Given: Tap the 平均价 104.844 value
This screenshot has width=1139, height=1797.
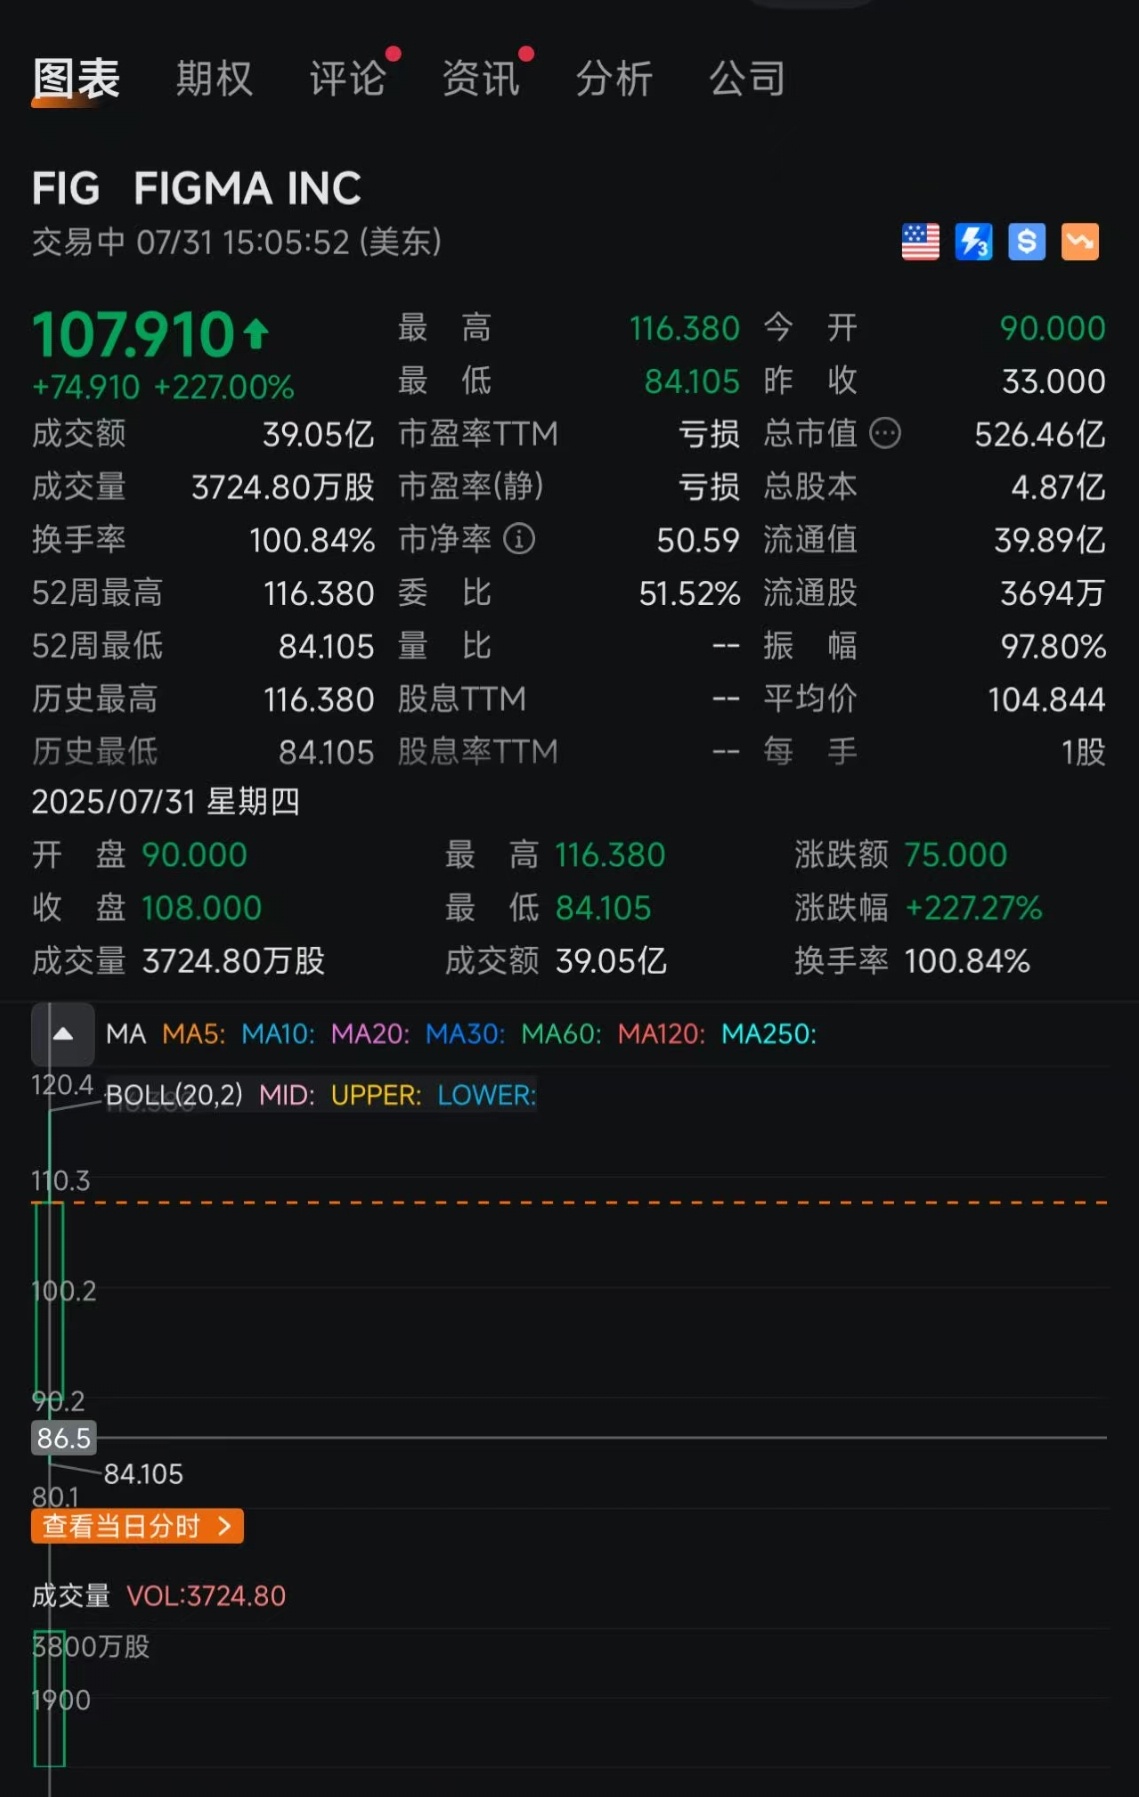Looking at the screenshot, I should click(x=1047, y=699).
